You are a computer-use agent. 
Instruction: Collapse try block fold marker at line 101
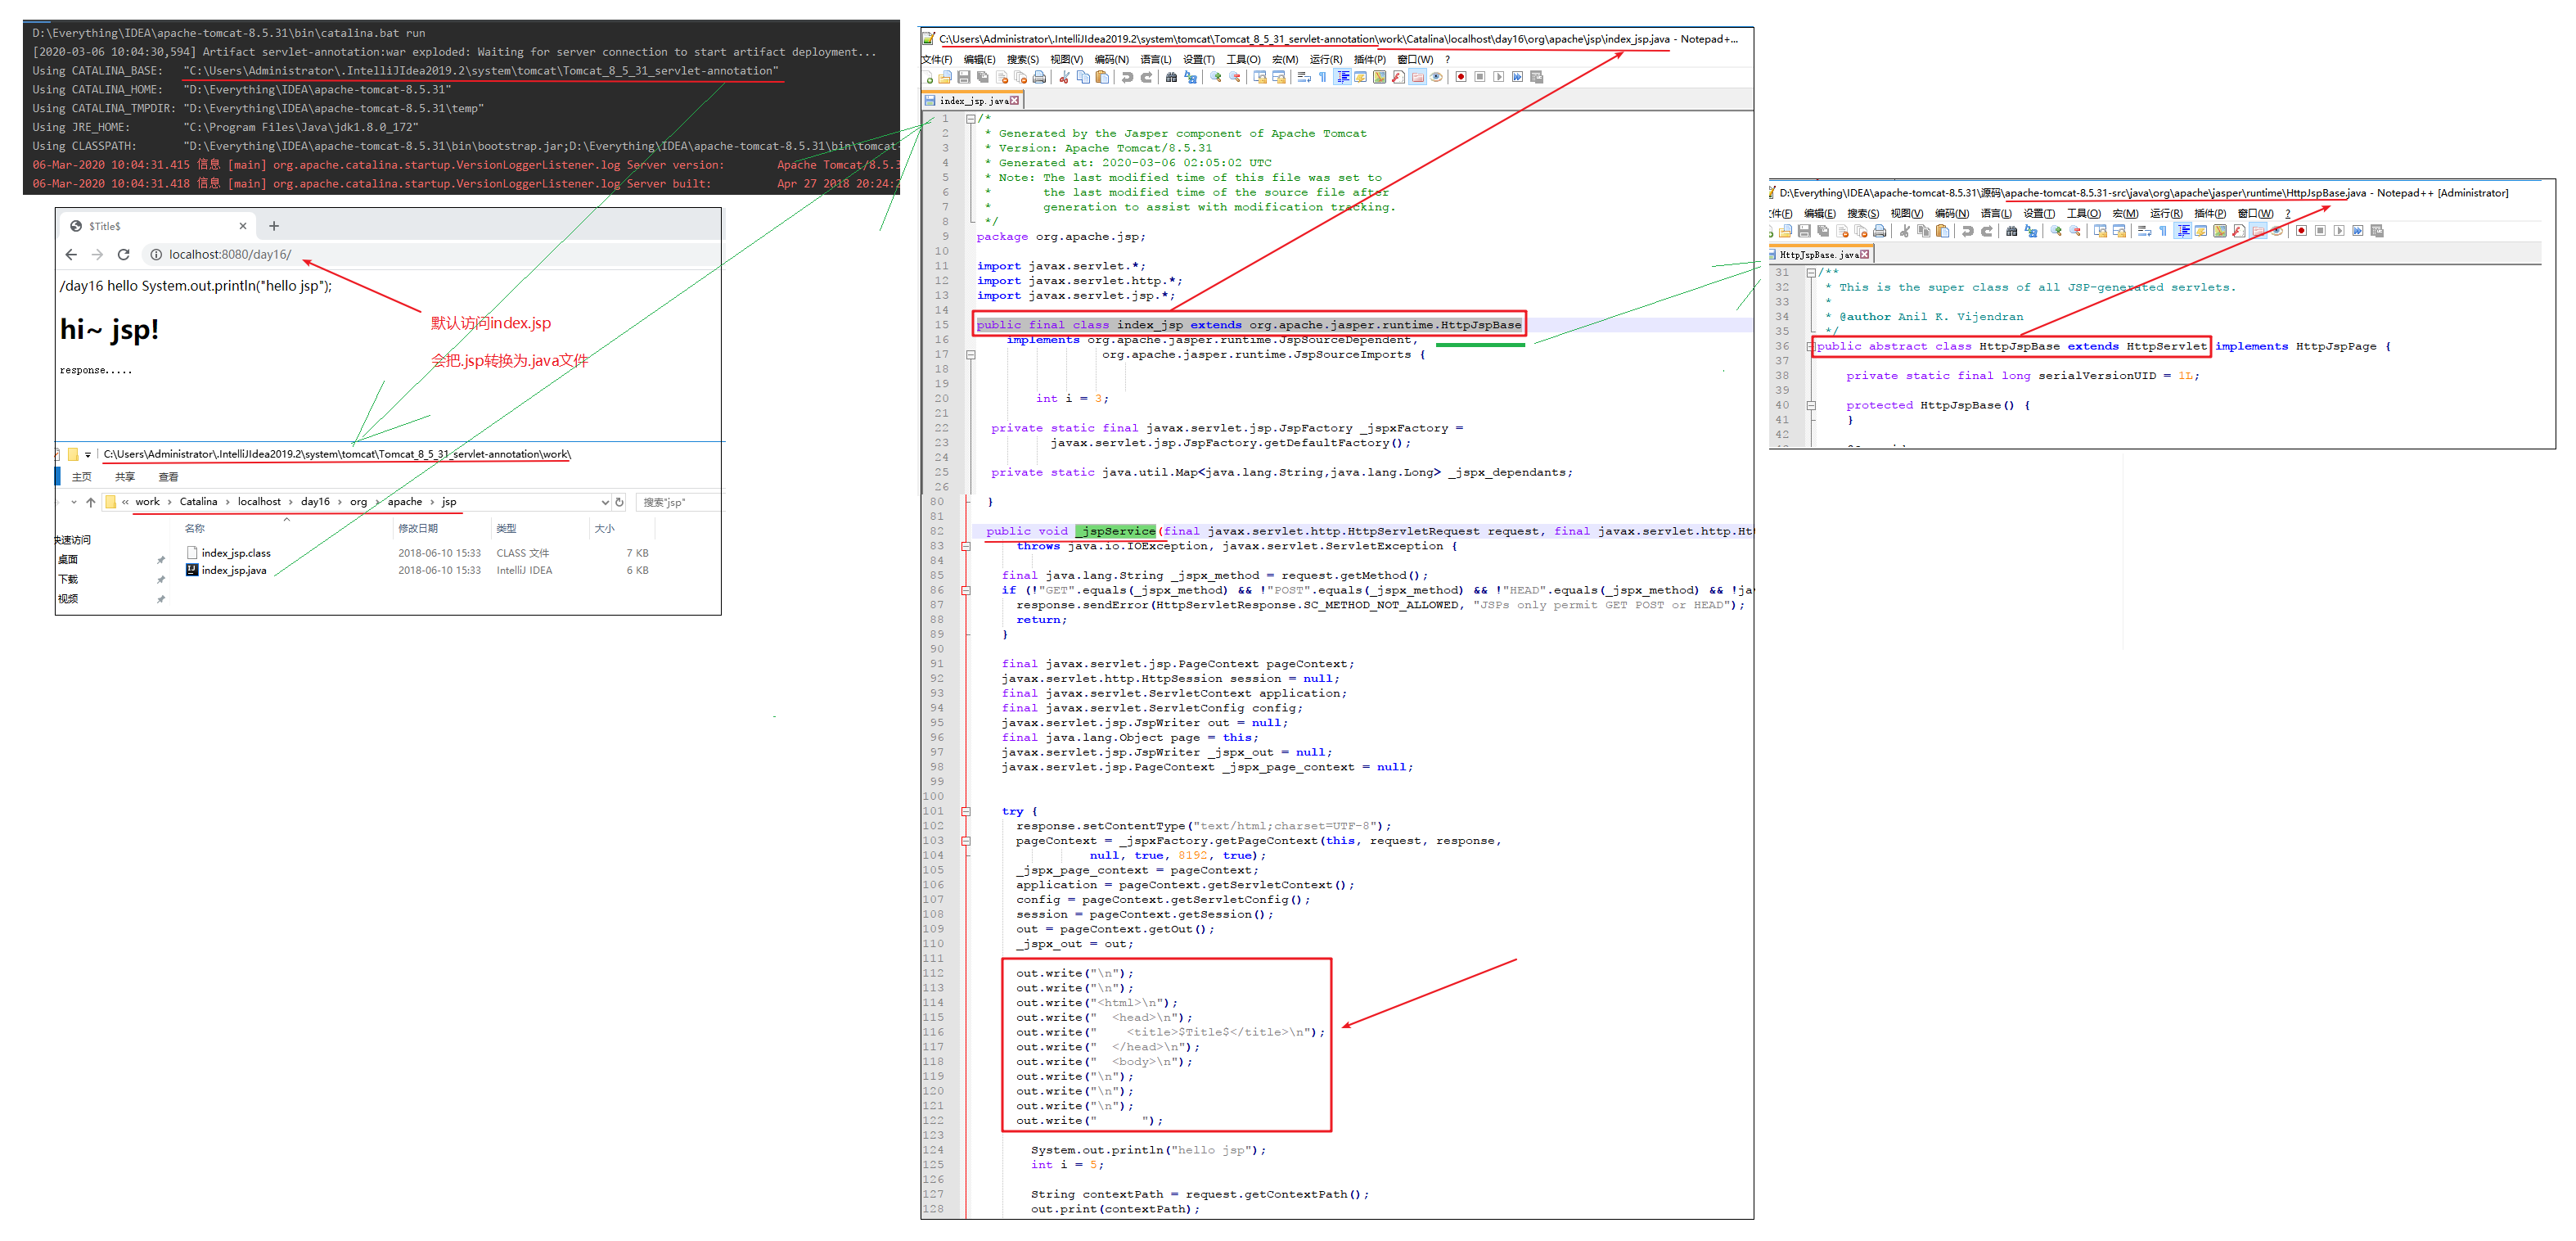click(965, 811)
